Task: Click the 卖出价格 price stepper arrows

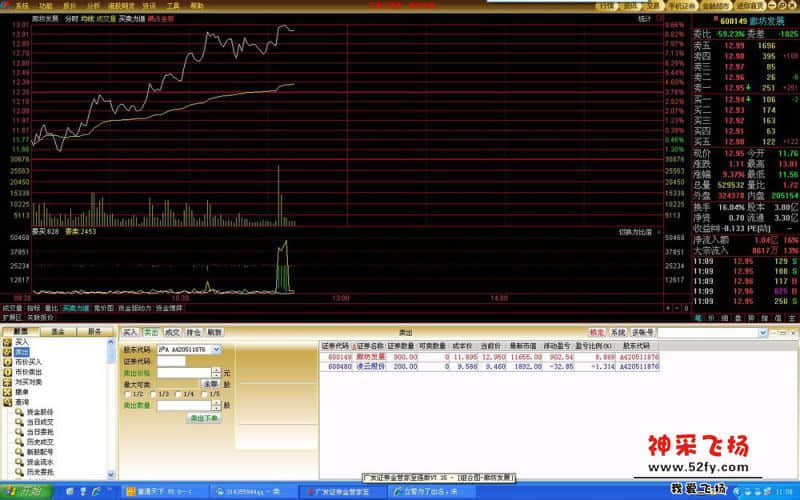Action: pos(217,372)
